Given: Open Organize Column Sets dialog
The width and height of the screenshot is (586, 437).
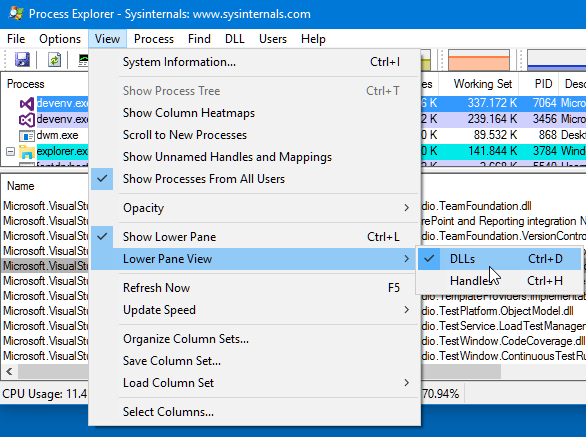Looking at the screenshot, I should pyautogui.click(x=254, y=339).
